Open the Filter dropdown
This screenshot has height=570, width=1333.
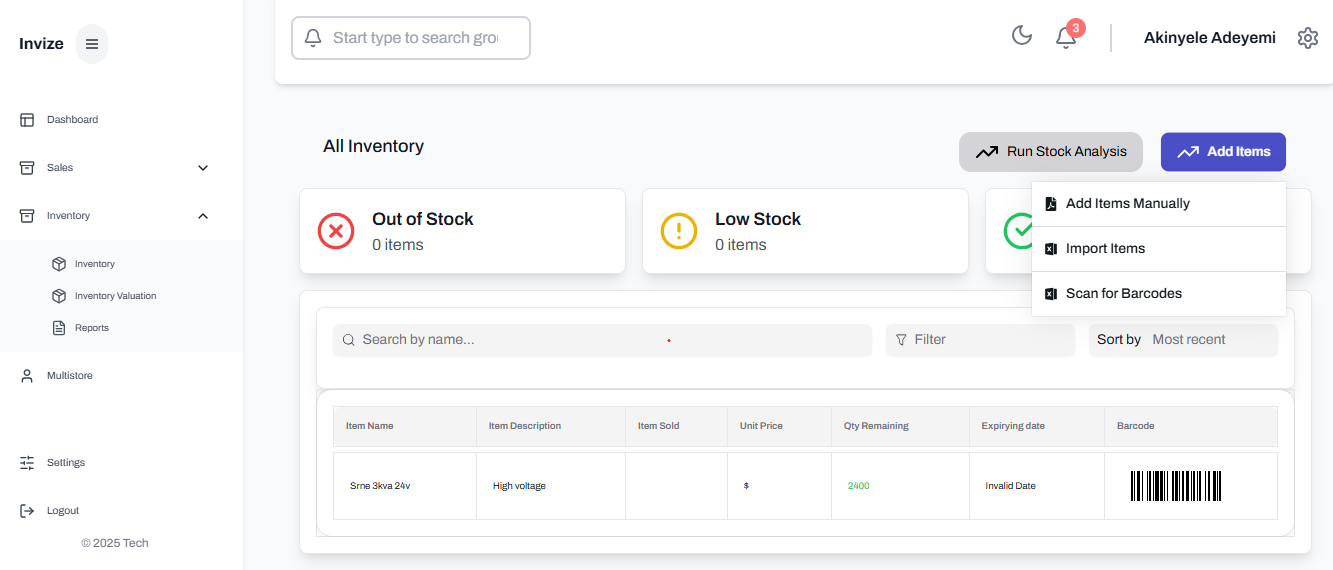click(x=979, y=340)
